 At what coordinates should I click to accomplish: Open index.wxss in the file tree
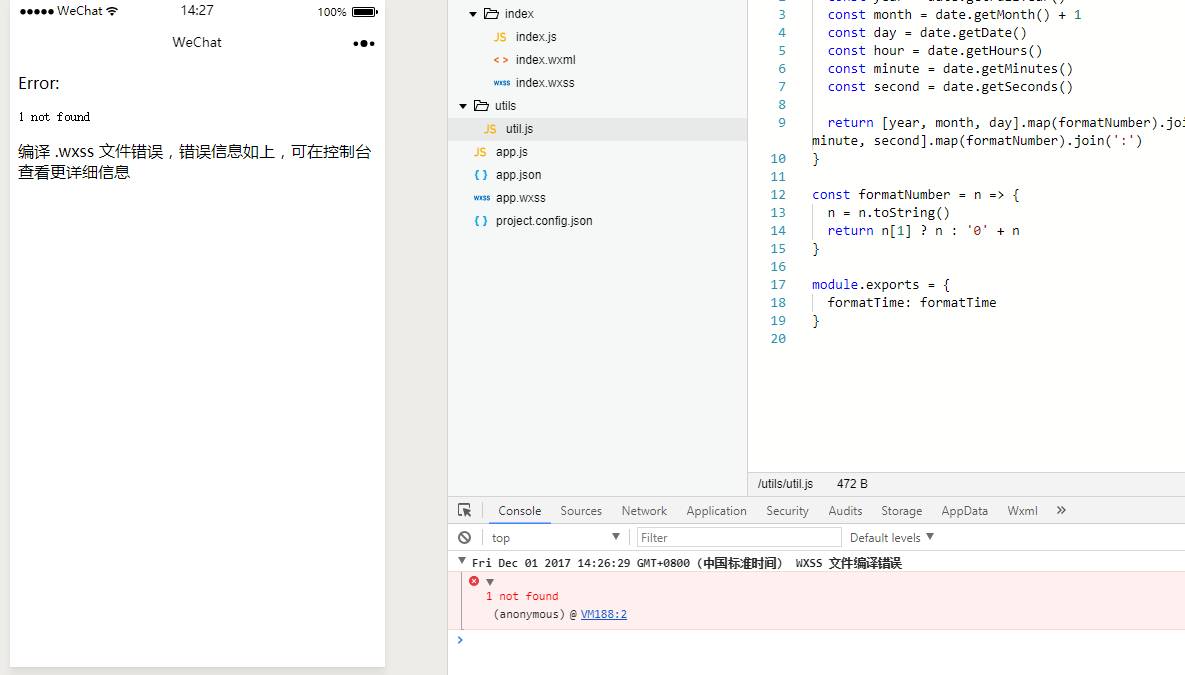pyautogui.click(x=545, y=83)
